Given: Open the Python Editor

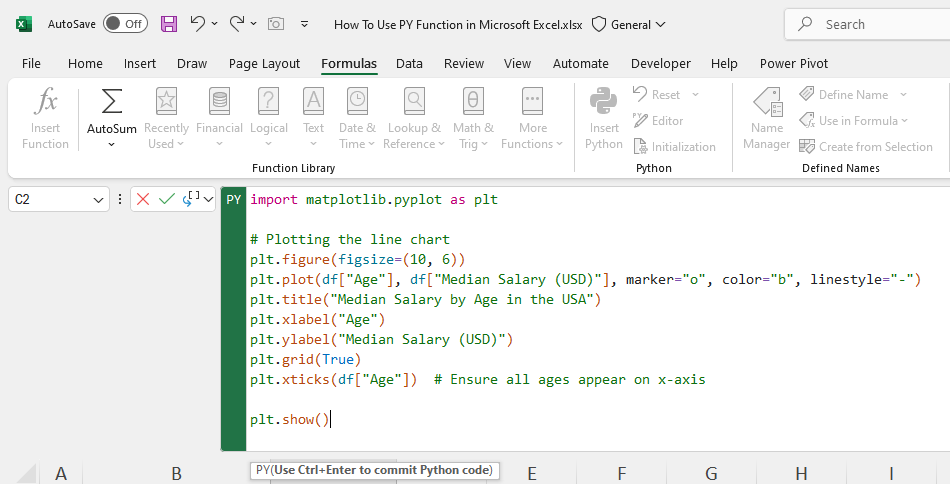Looking at the screenshot, I should tap(658, 121).
